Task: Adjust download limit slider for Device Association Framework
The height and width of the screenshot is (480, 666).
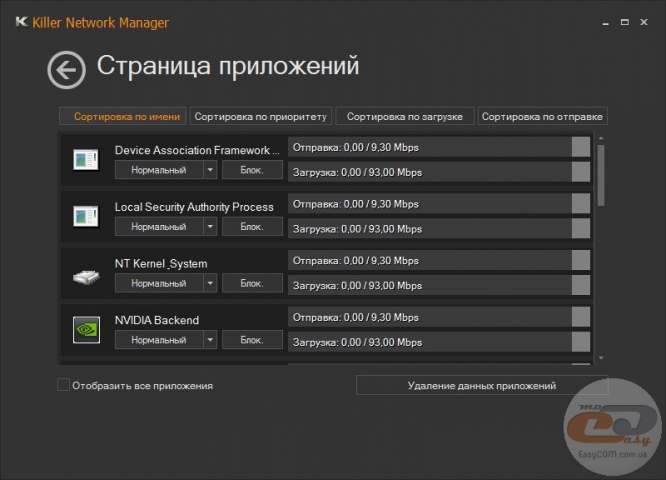Action: click(x=581, y=172)
